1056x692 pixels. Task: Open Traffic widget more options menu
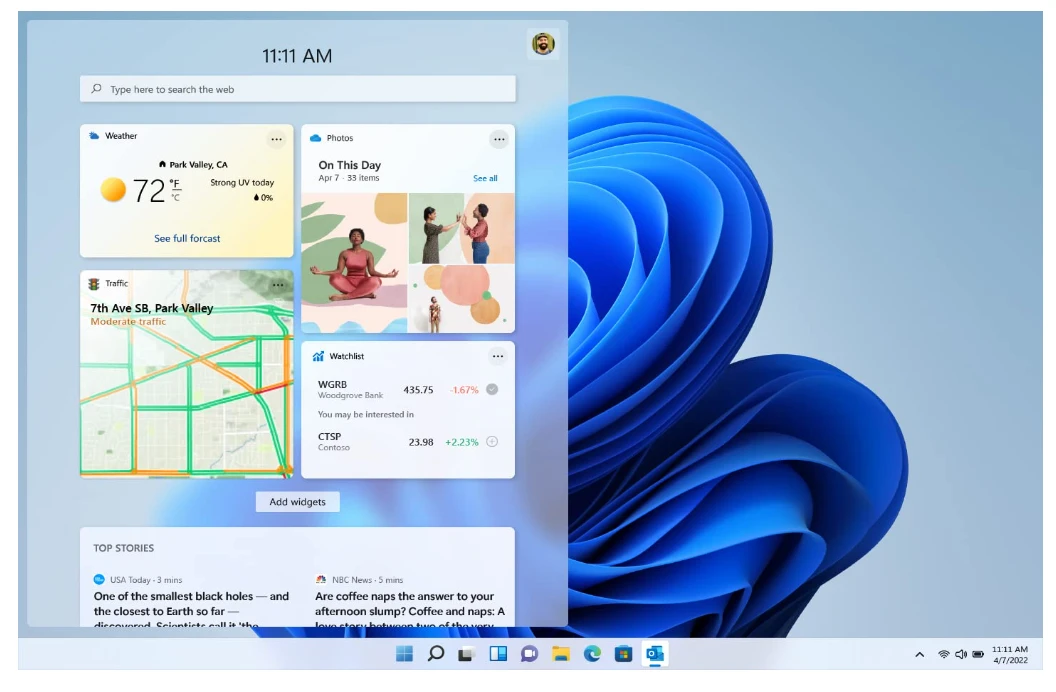tap(278, 285)
